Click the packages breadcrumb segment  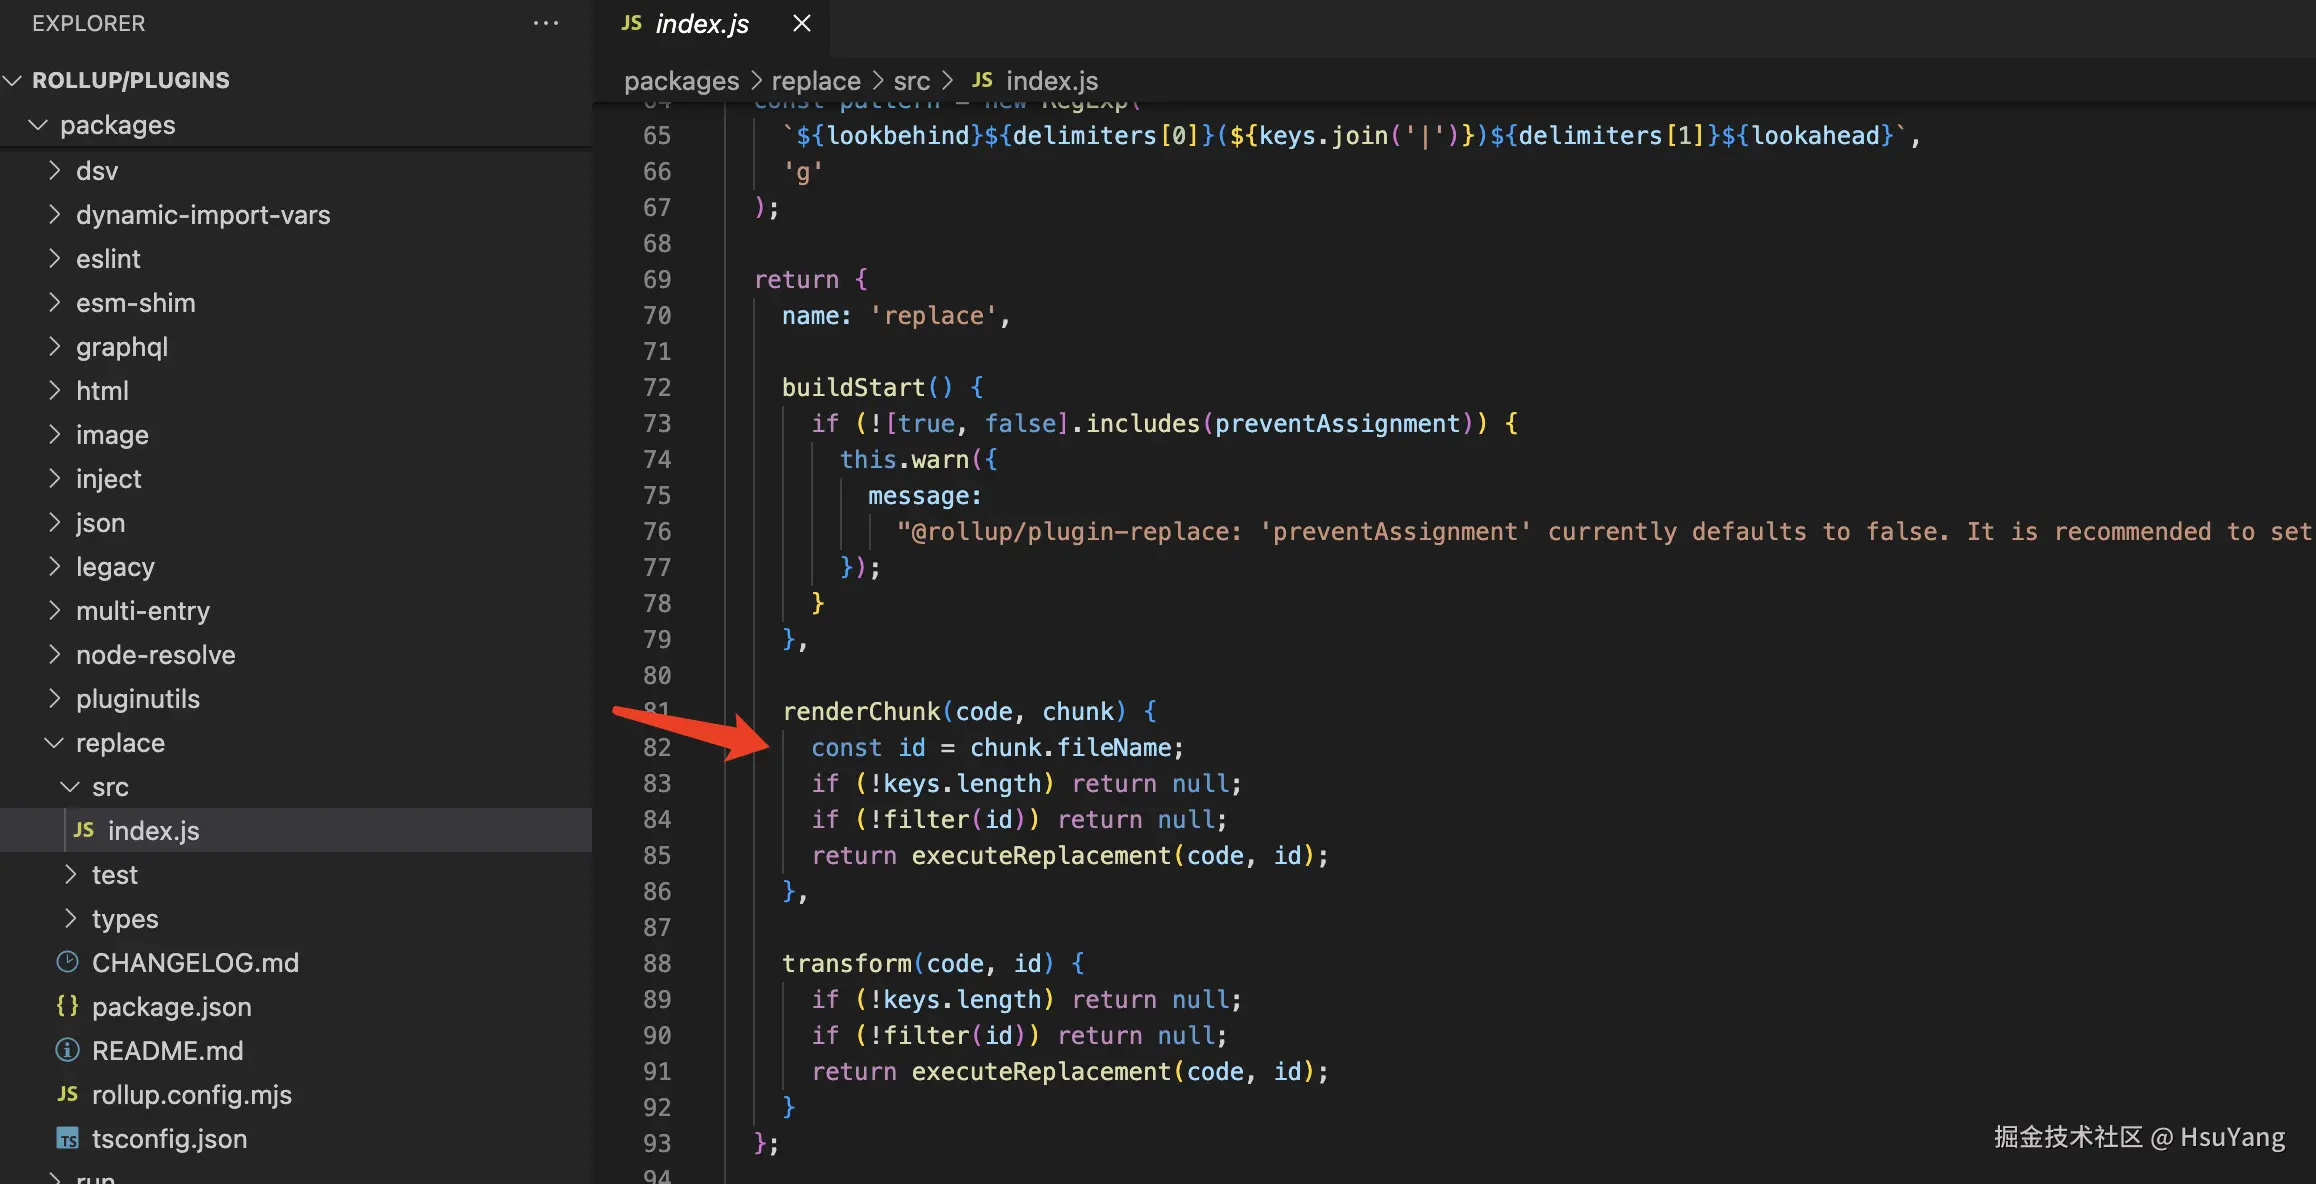click(681, 80)
